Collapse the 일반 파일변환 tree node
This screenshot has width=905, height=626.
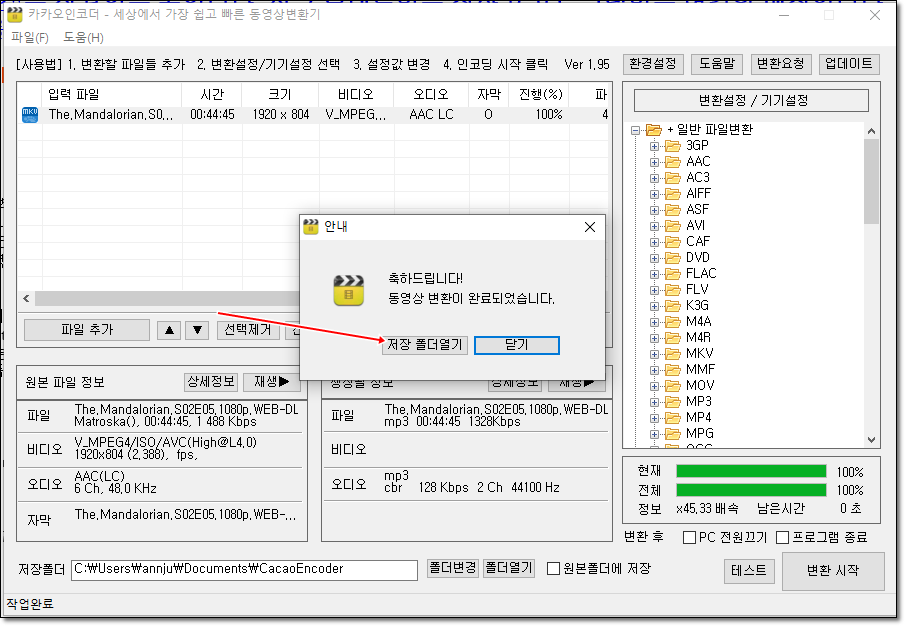(635, 130)
